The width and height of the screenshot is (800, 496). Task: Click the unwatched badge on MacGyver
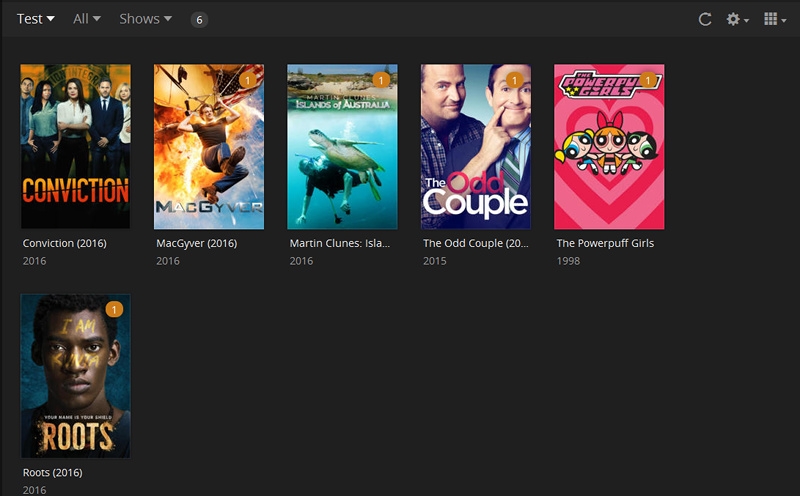pos(247,80)
